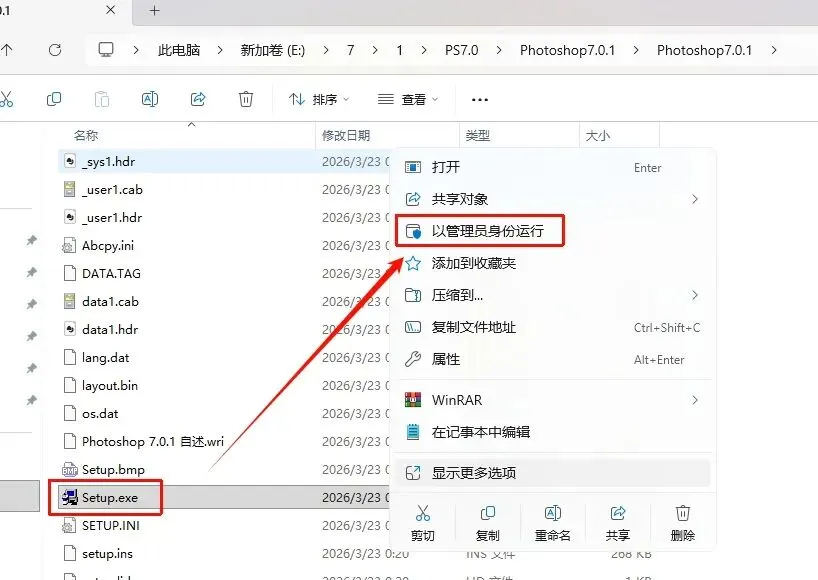Click the Abcpy.ini settings file icon

click(x=69, y=245)
